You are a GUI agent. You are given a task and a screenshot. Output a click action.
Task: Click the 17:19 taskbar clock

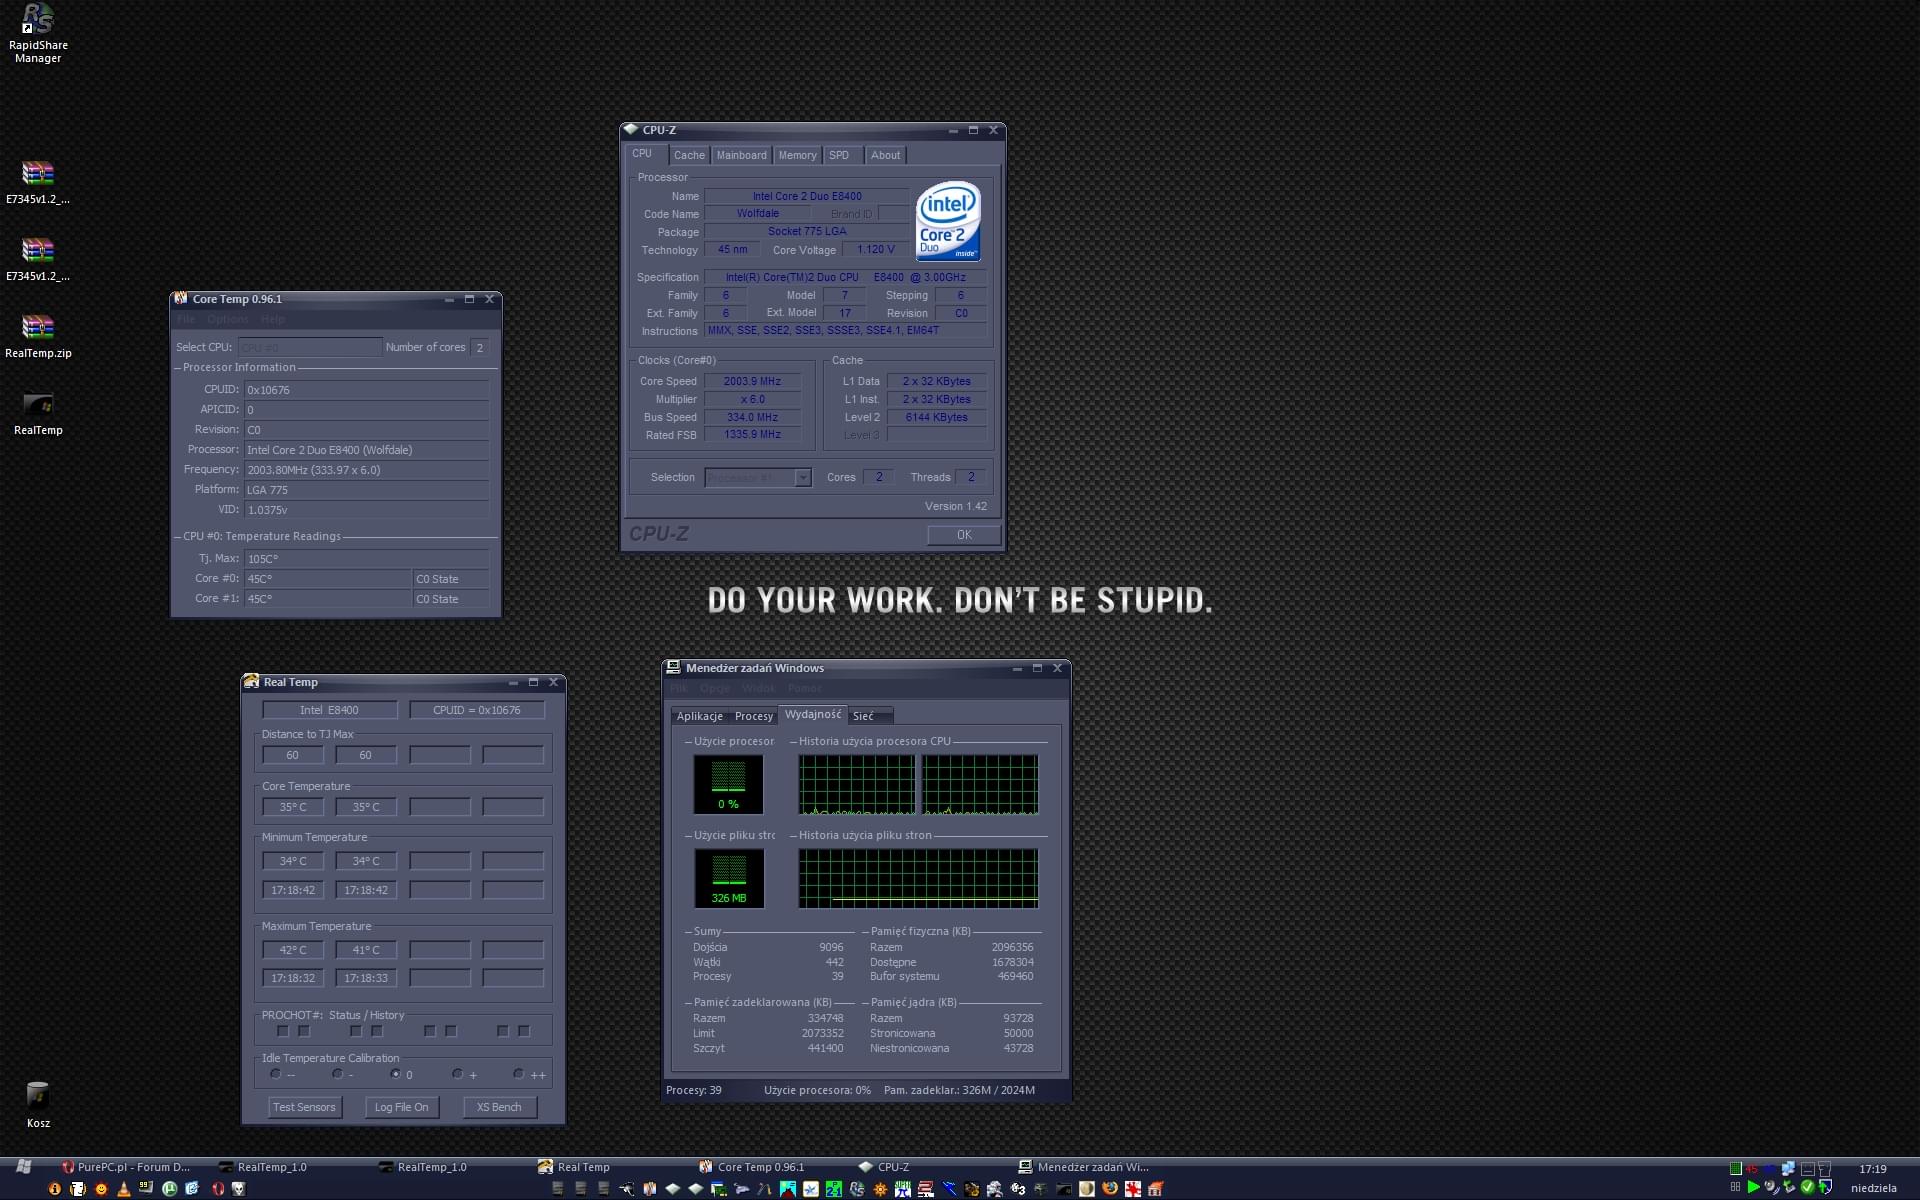[x=1872, y=1168]
